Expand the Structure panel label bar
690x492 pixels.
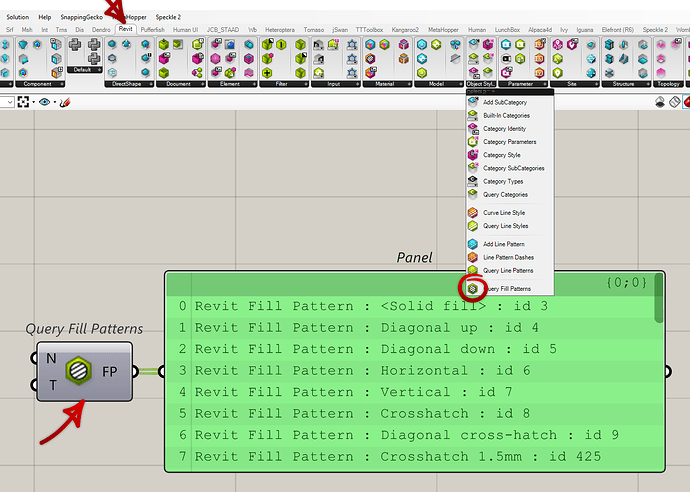pos(625,84)
